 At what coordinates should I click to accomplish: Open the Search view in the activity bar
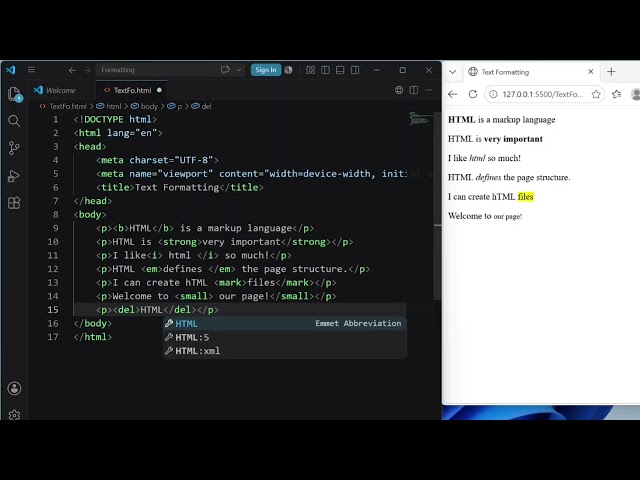point(14,121)
